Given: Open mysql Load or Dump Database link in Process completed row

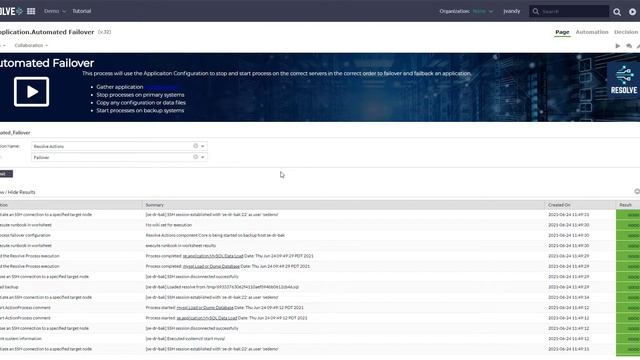Looking at the screenshot, I should click(211, 266).
